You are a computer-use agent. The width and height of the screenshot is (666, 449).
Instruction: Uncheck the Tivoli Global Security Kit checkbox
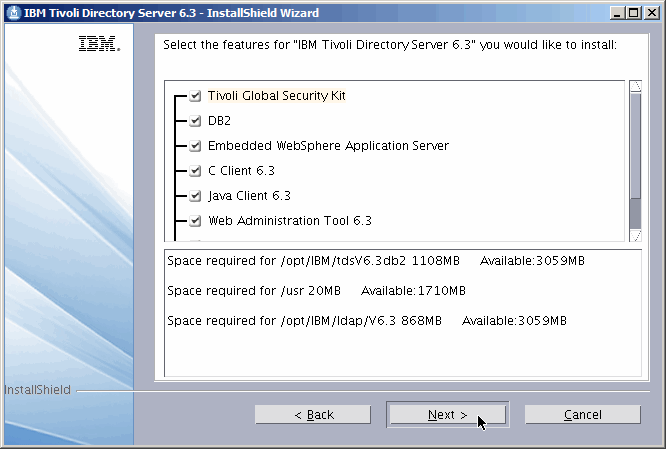point(195,96)
